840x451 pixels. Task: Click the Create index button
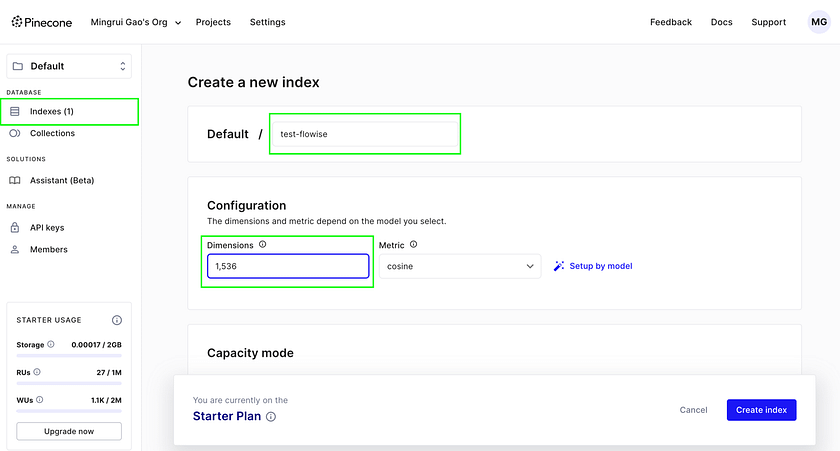[761, 410]
